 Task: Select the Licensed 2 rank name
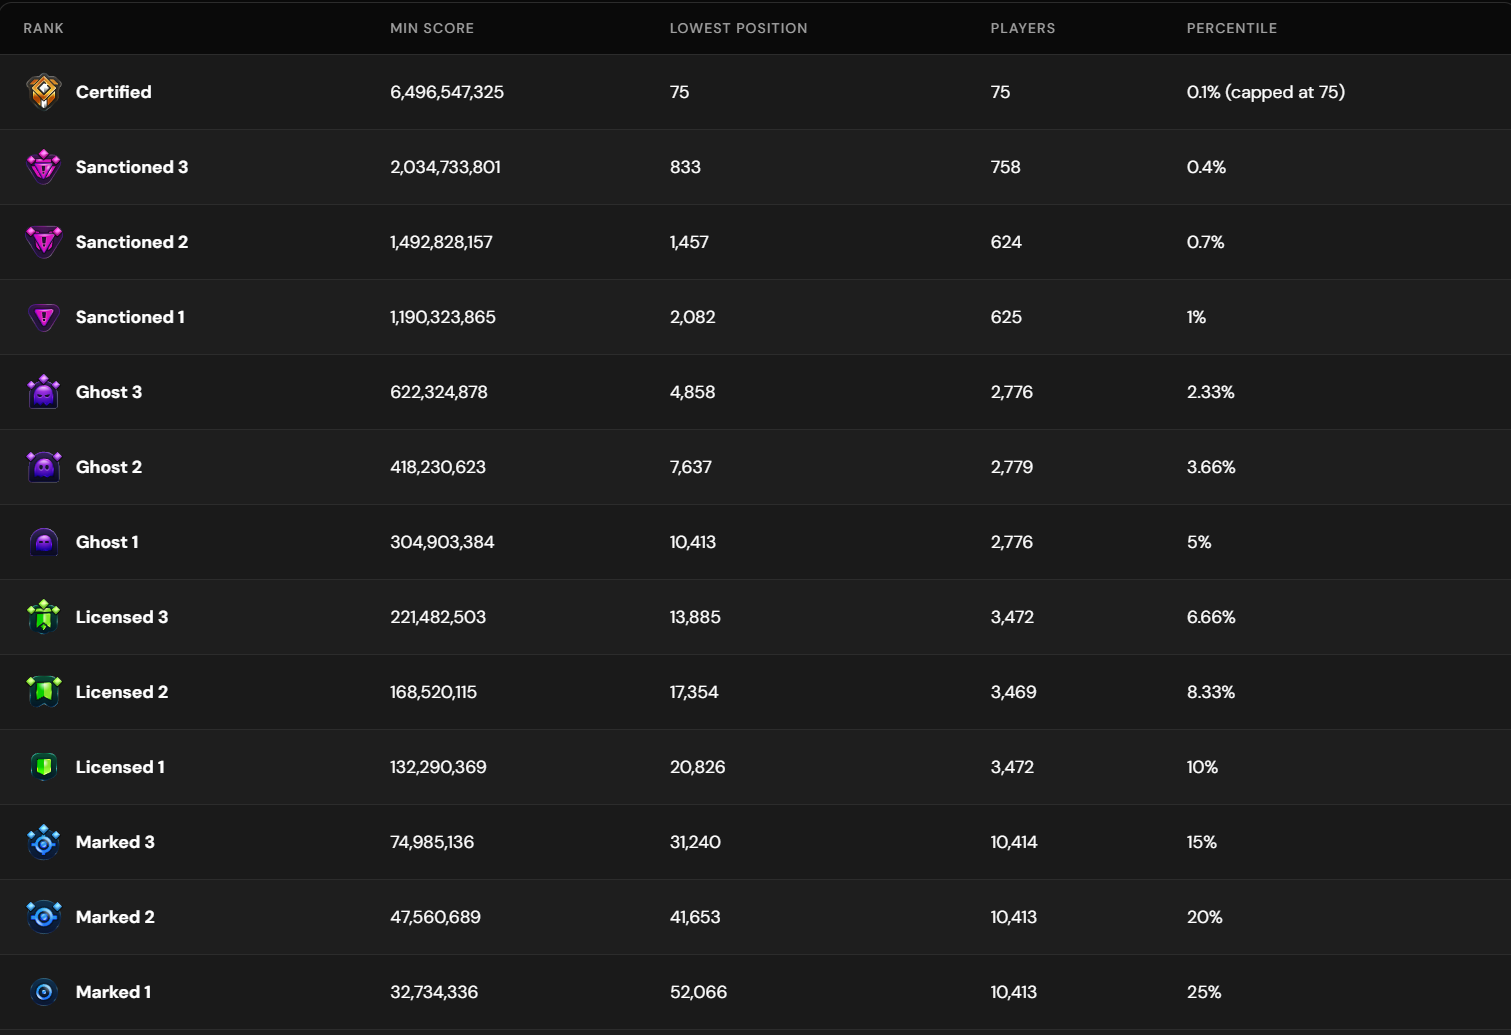[x=122, y=692]
